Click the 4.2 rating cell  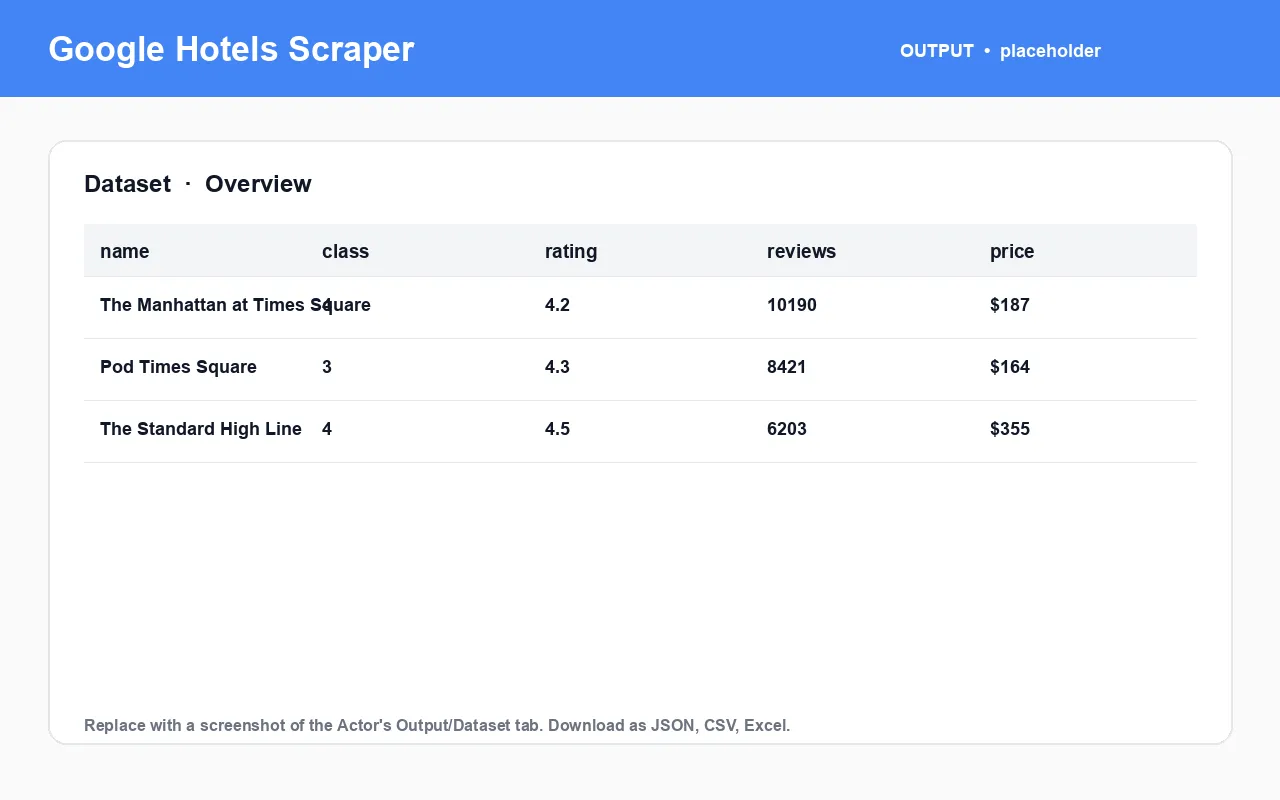pos(557,305)
